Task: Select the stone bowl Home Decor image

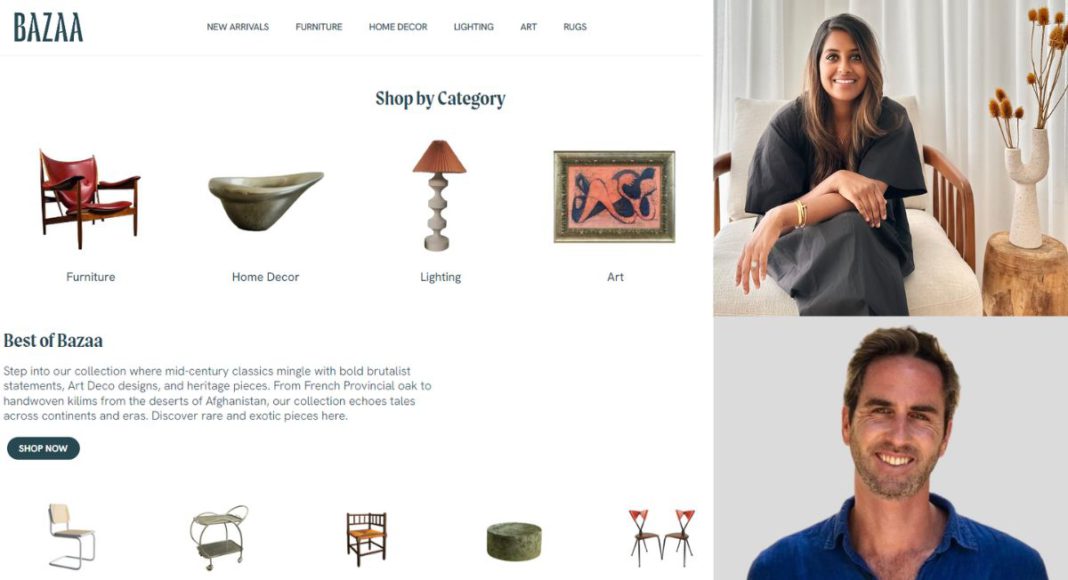Action: 266,201
